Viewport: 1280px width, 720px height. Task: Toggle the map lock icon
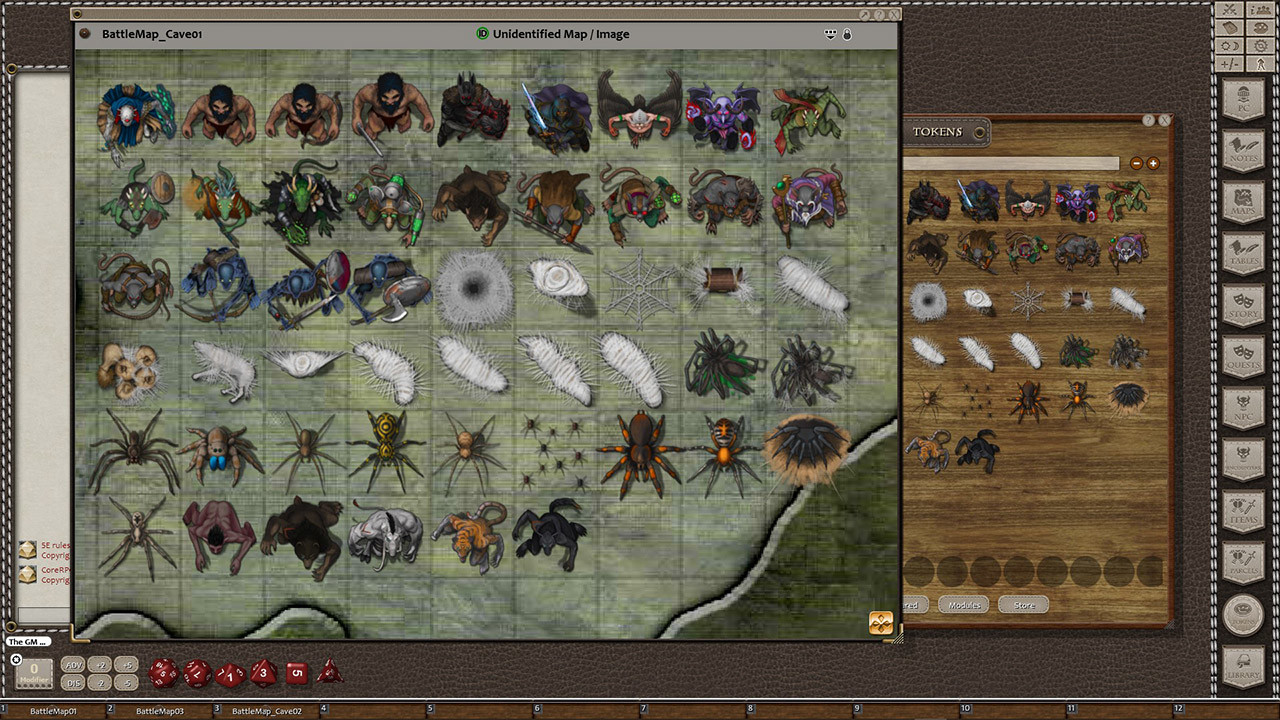[847, 34]
